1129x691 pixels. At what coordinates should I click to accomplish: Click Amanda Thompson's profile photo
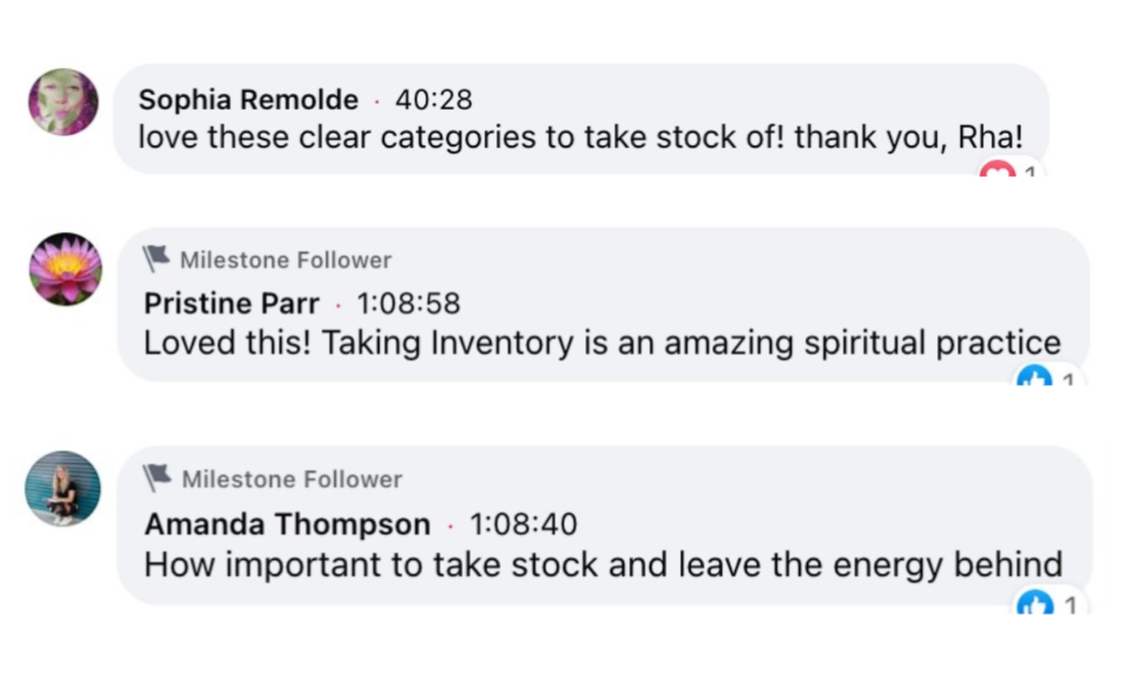coord(63,488)
